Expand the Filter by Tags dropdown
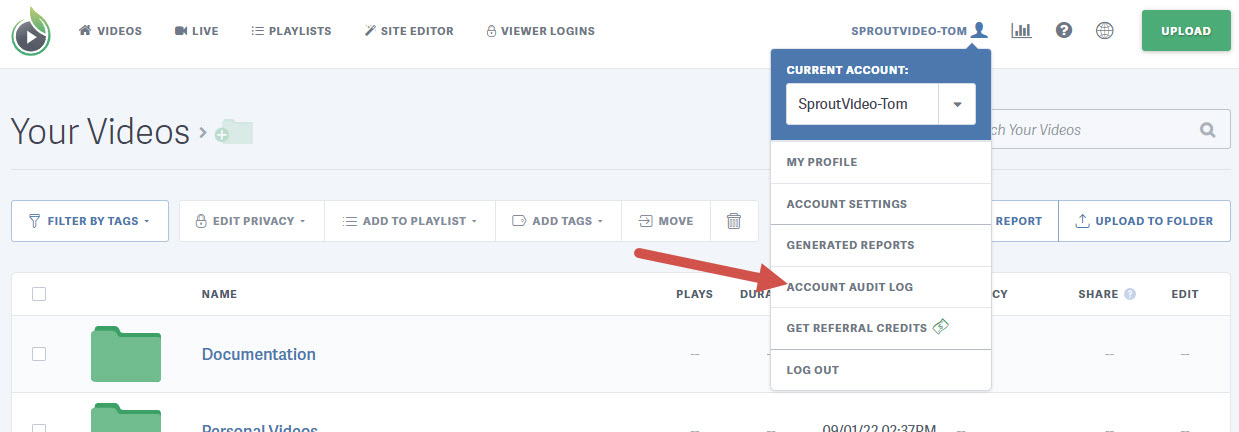Viewport: 1239px width, 432px height. coord(90,221)
